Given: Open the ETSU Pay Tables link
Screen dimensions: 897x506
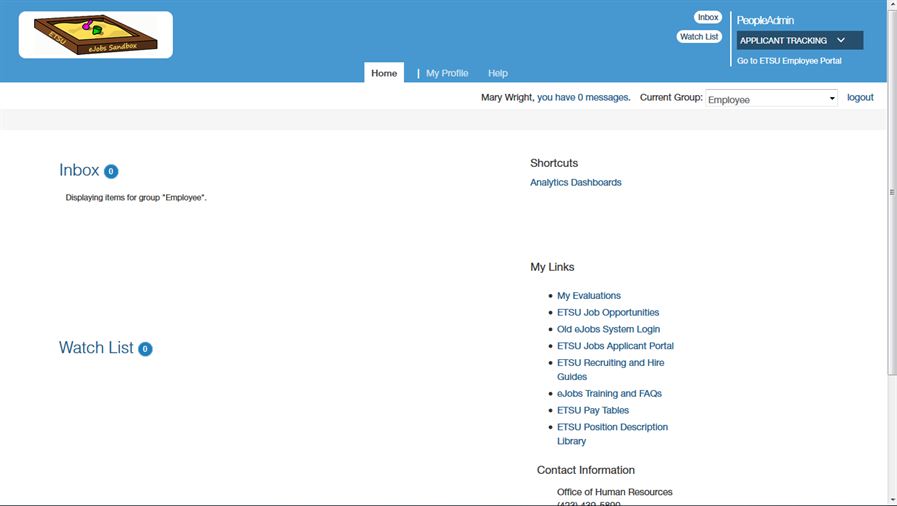Looking at the screenshot, I should (x=593, y=411).
